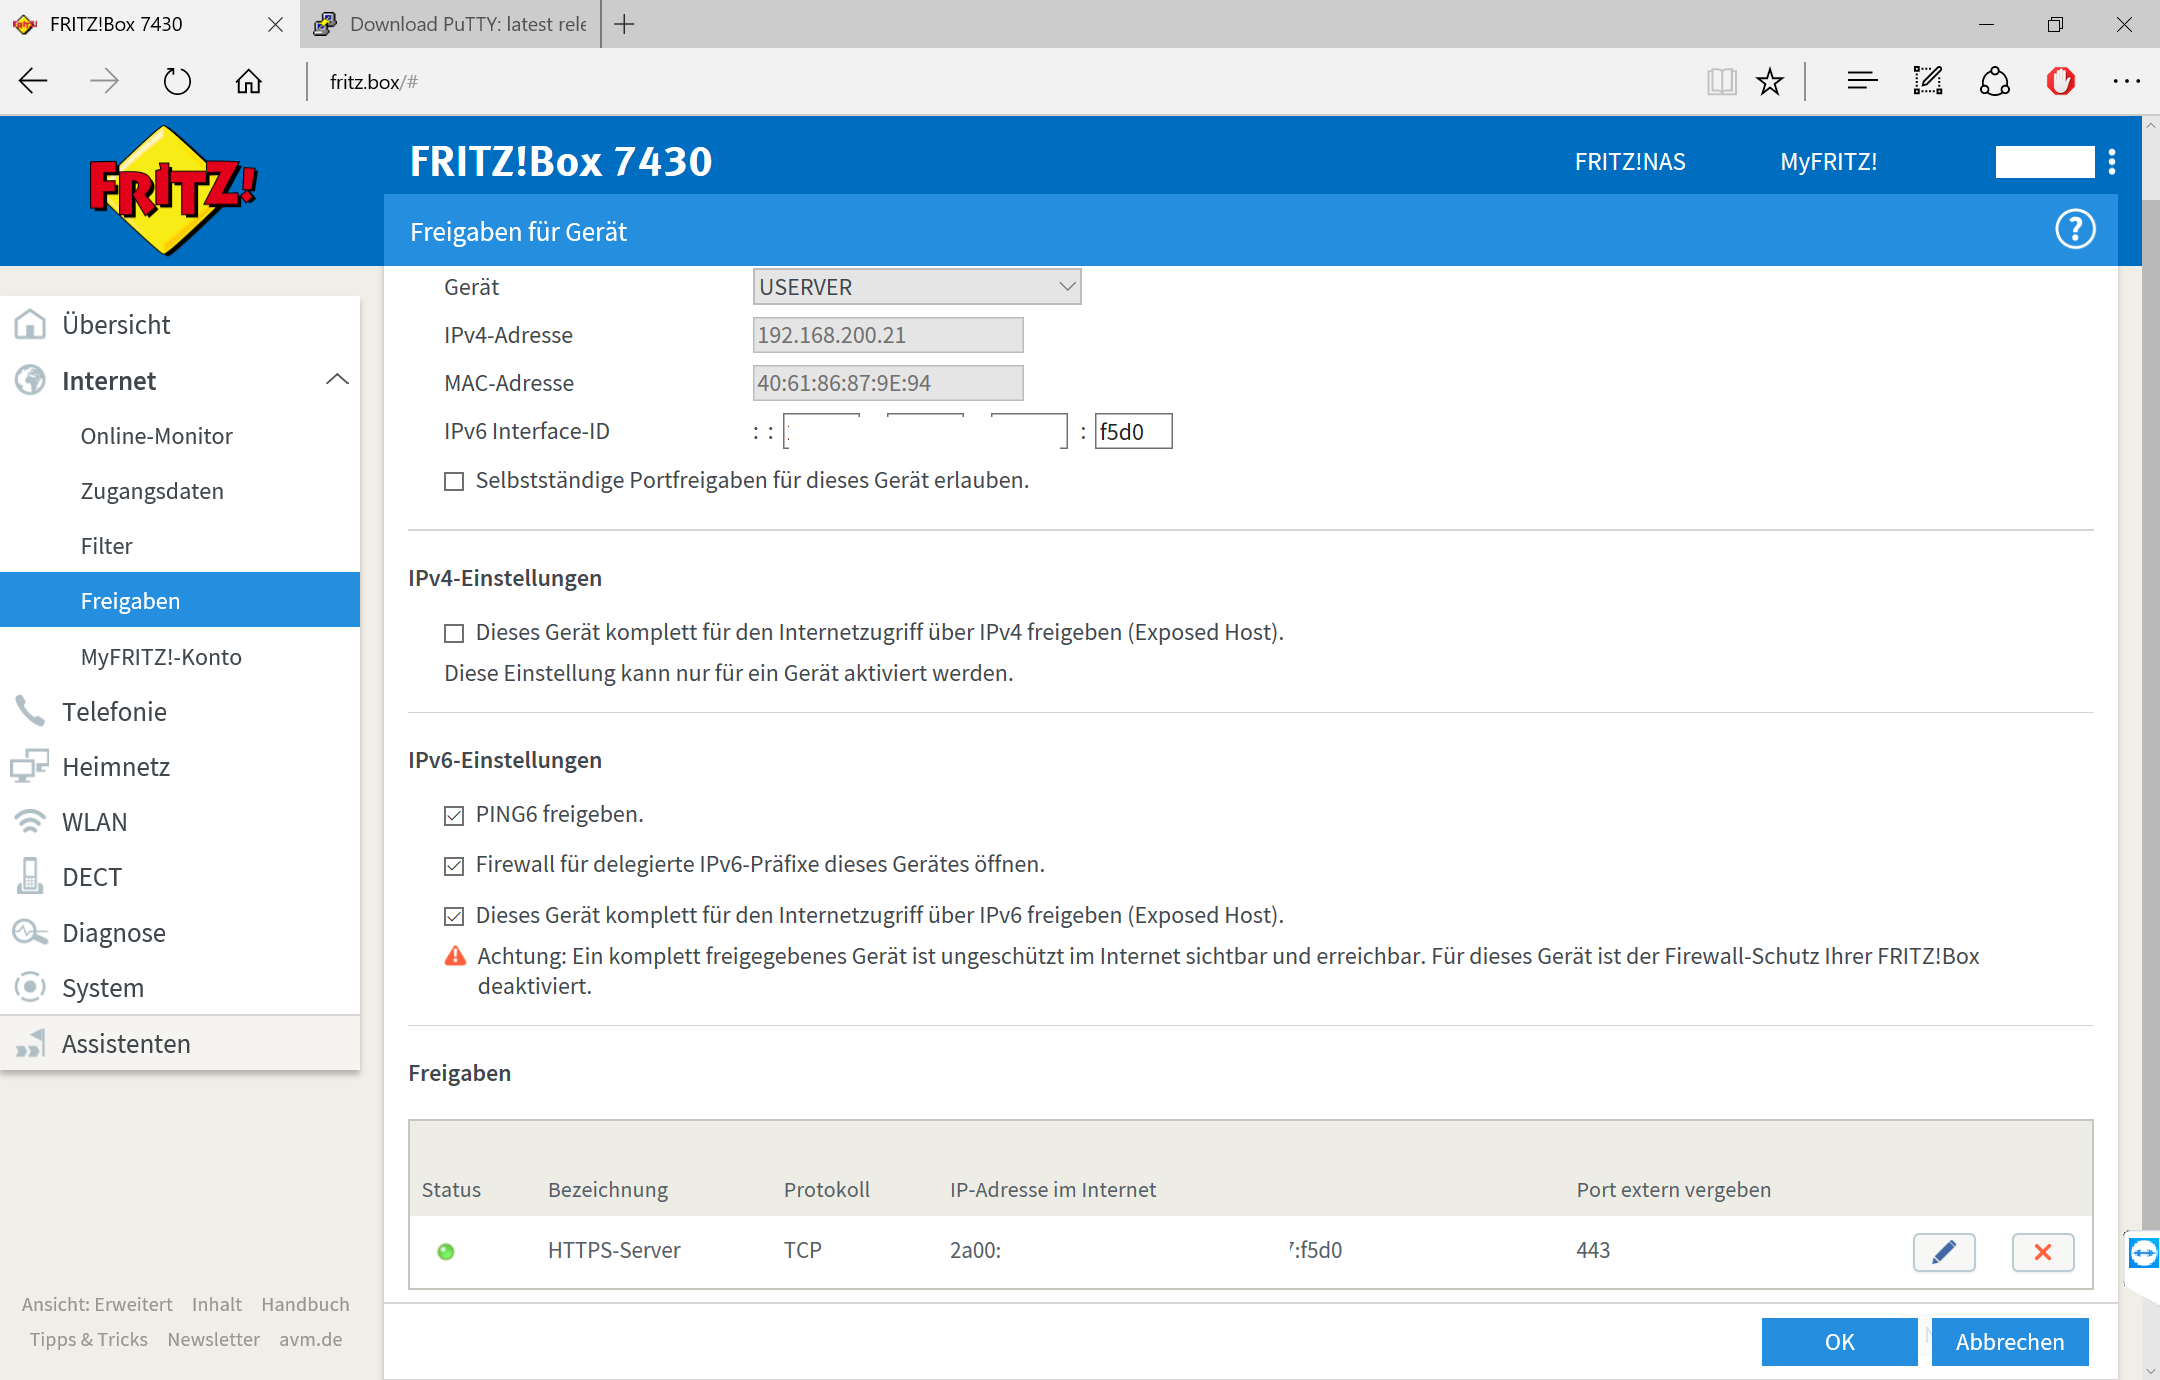This screenshot has height=1380, width=2160.
Task: Click the web note pen icon
Action: click(x=1927, y=82)
